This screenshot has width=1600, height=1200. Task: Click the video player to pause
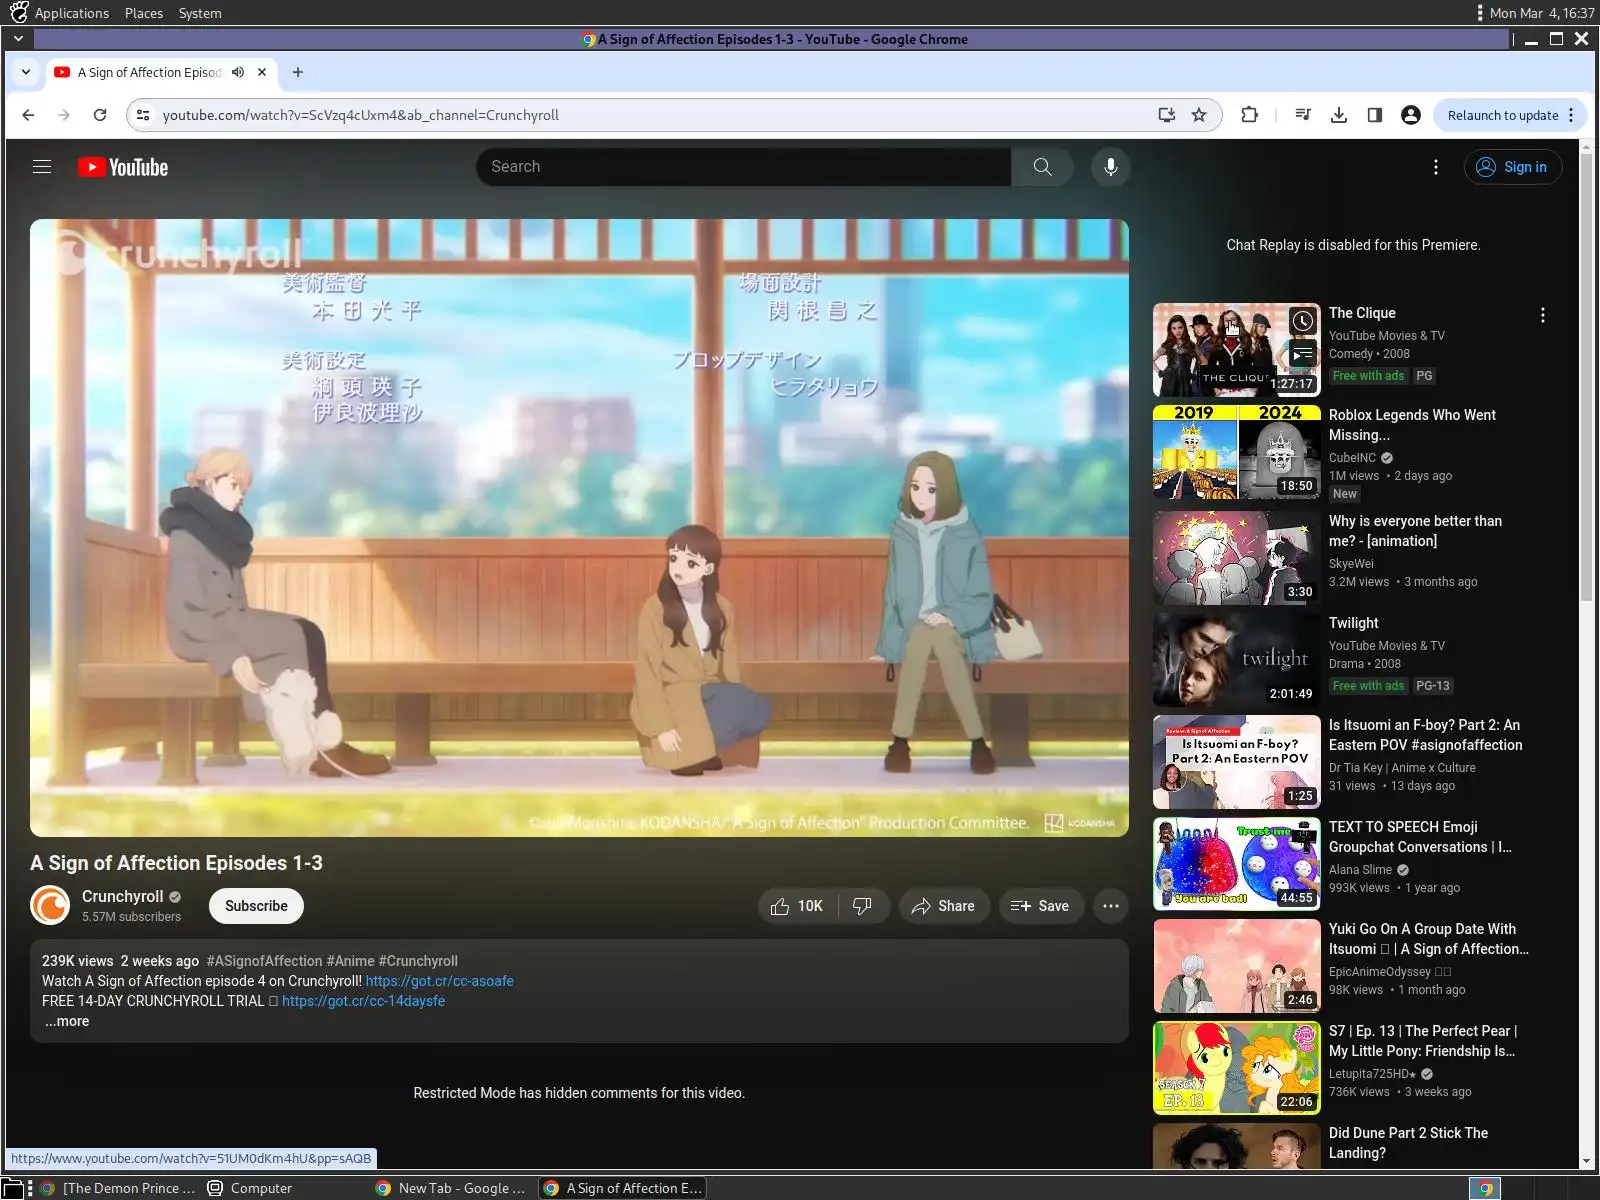(579, 528)
